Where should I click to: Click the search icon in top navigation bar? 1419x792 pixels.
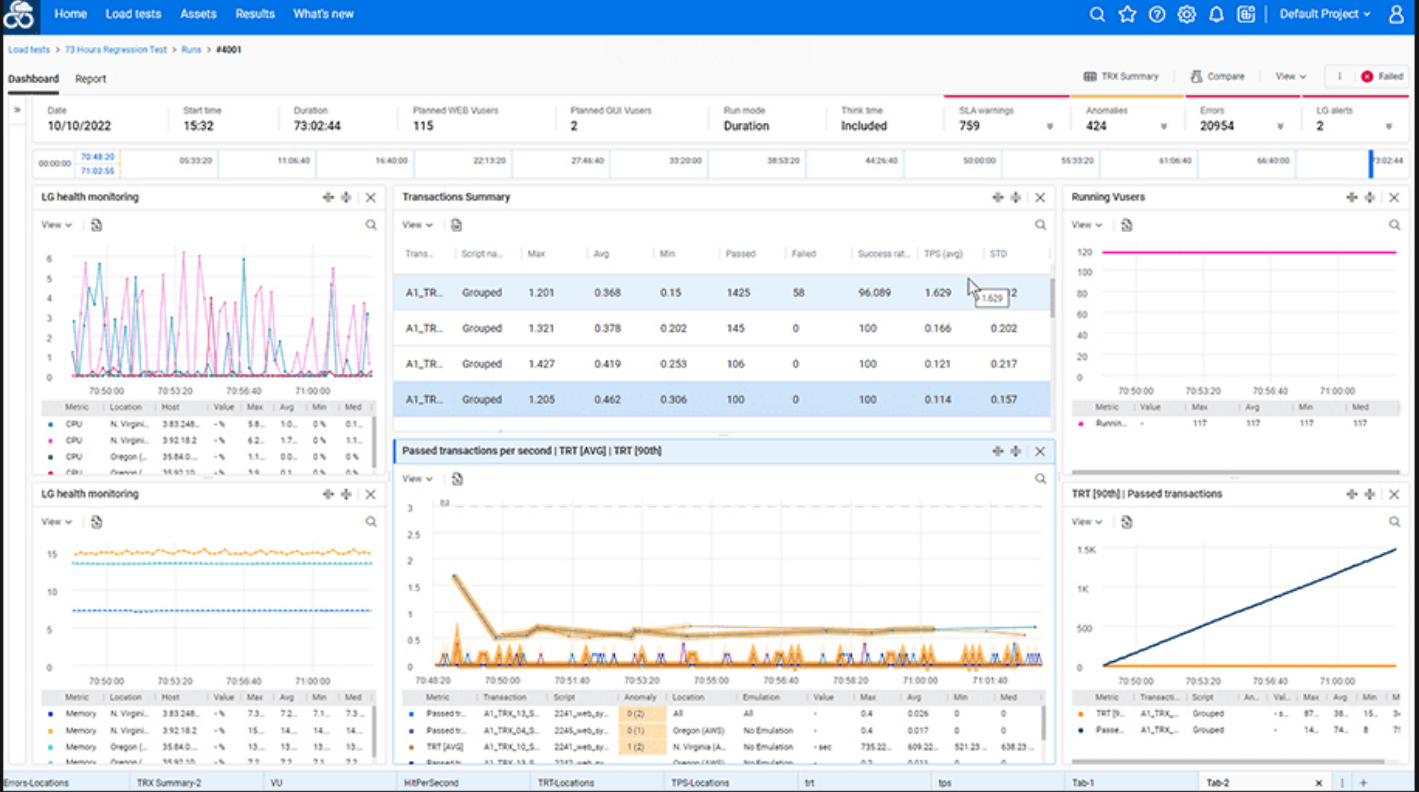coord(1097,14)
